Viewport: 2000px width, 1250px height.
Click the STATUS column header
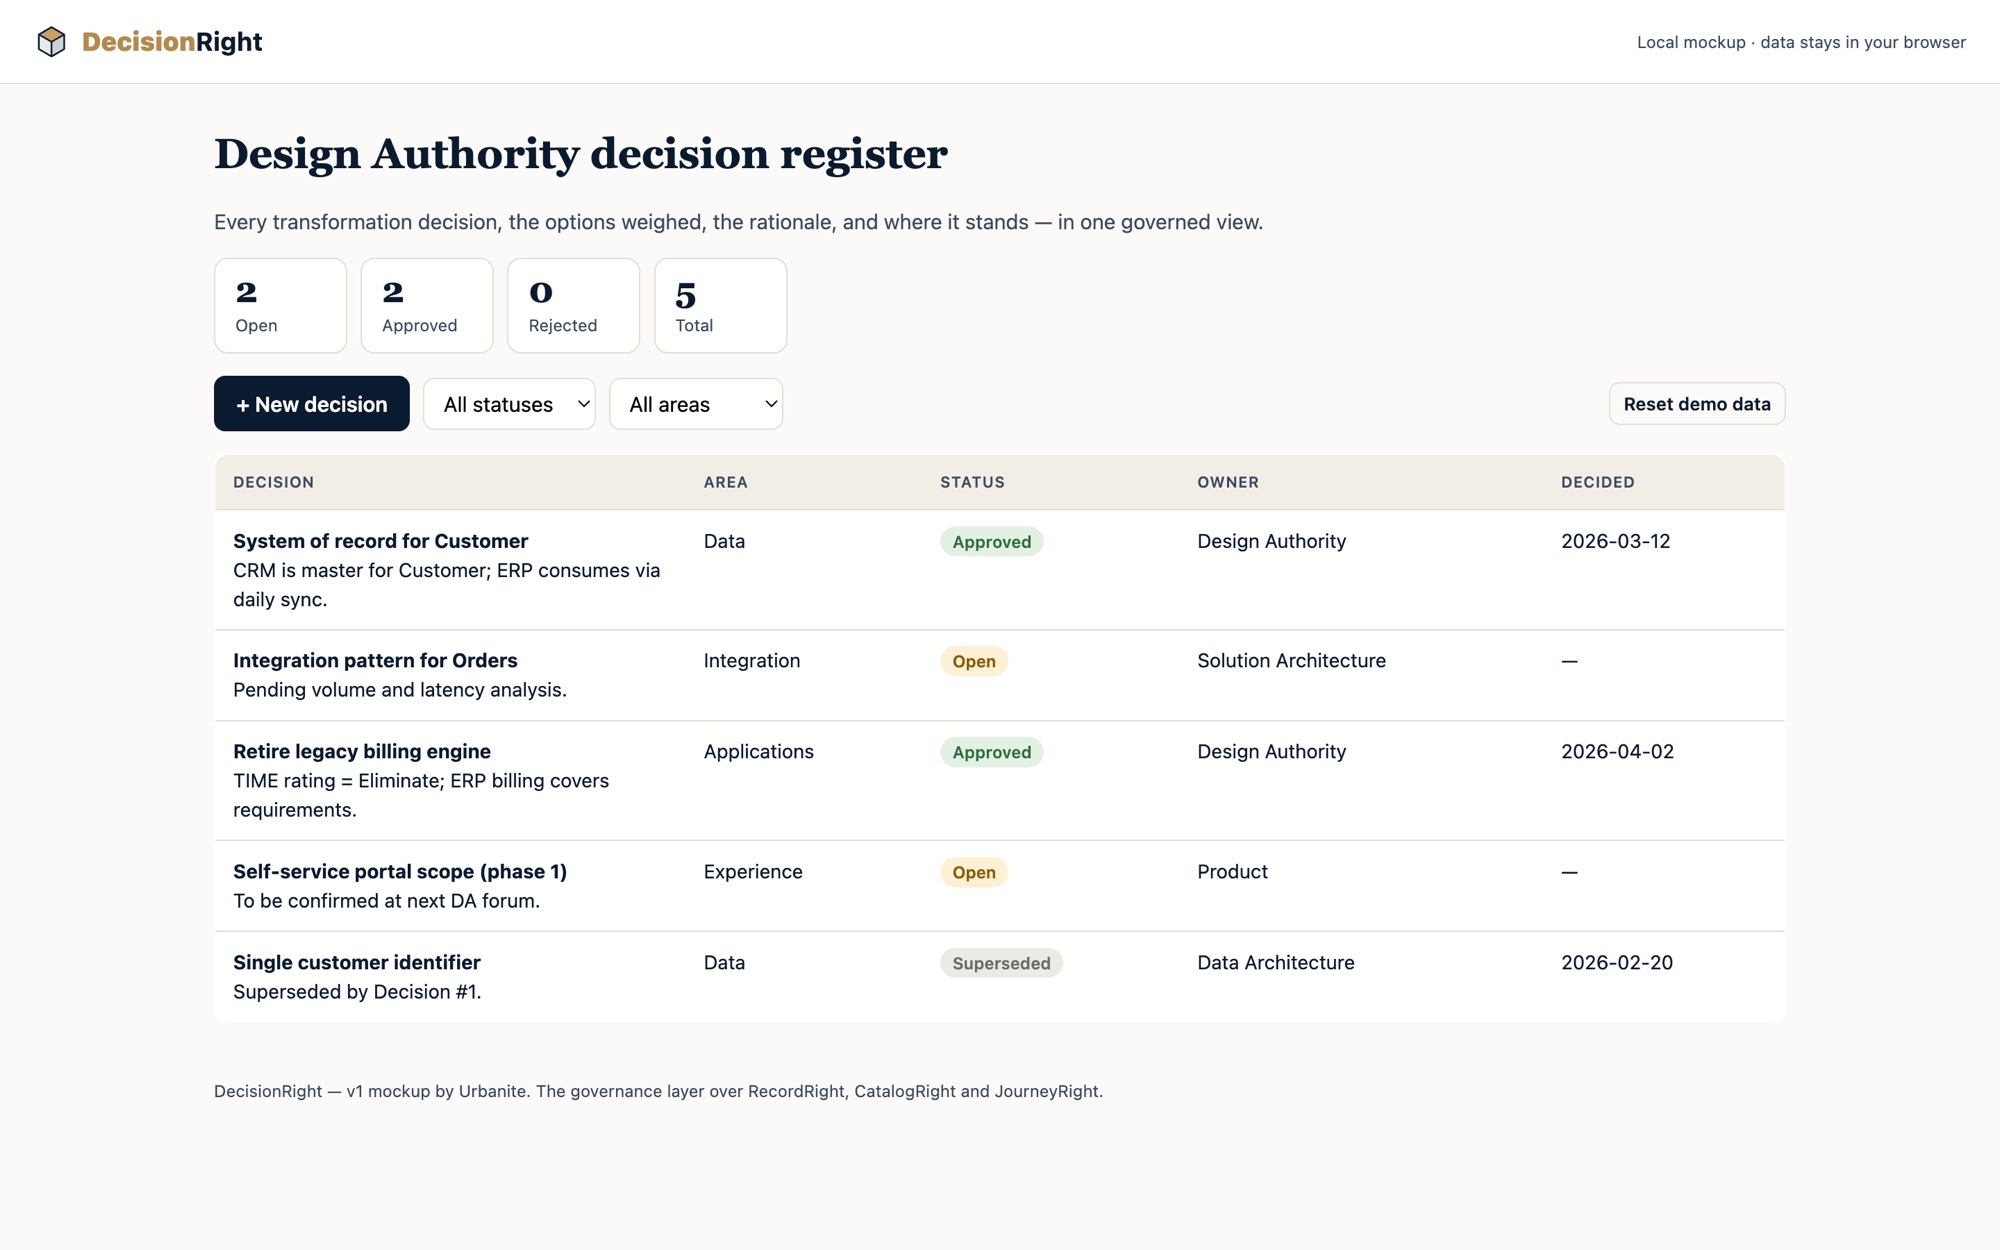973,482
